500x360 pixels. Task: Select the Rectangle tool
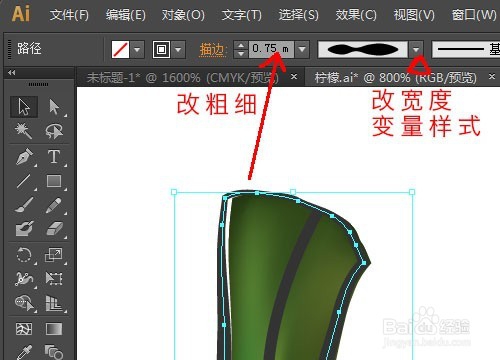click(54, 182)
